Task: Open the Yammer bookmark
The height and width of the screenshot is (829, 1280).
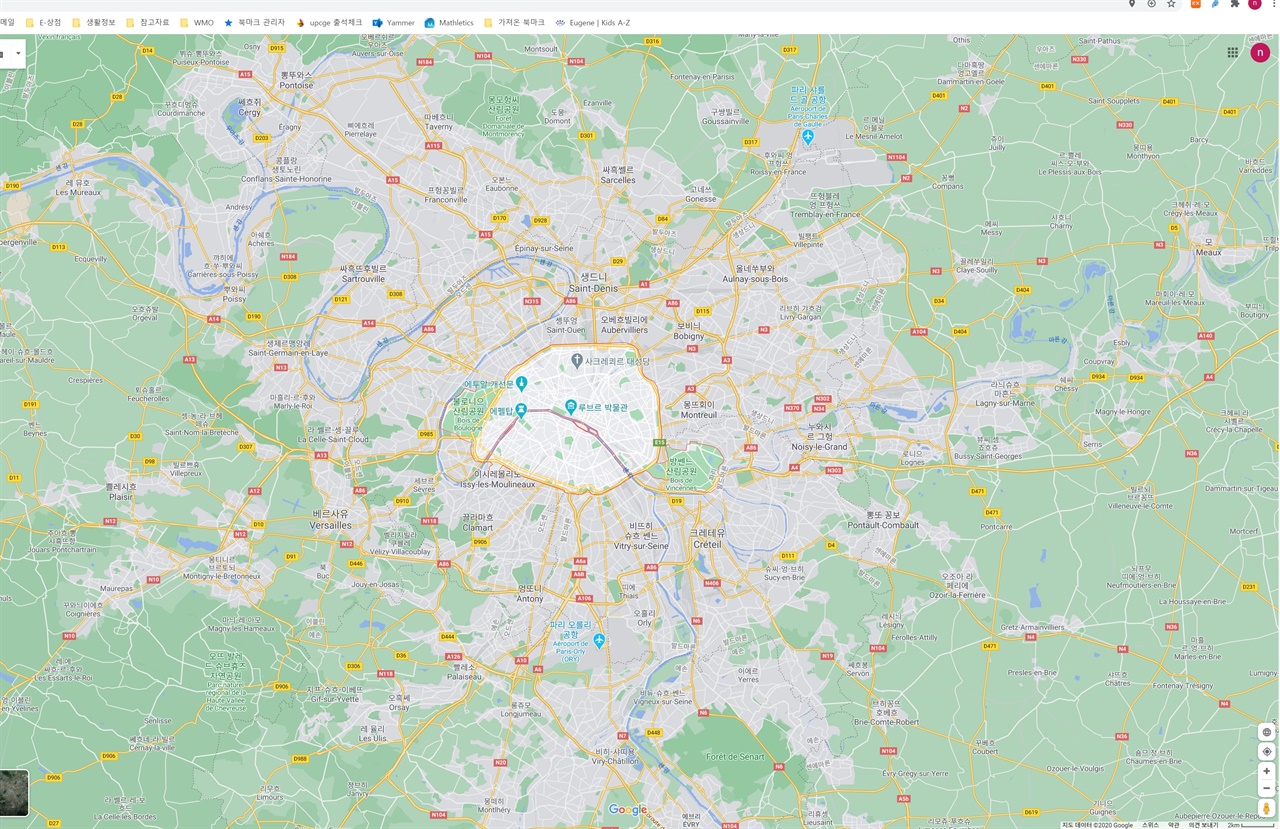Action: click(x=393, y=22)
